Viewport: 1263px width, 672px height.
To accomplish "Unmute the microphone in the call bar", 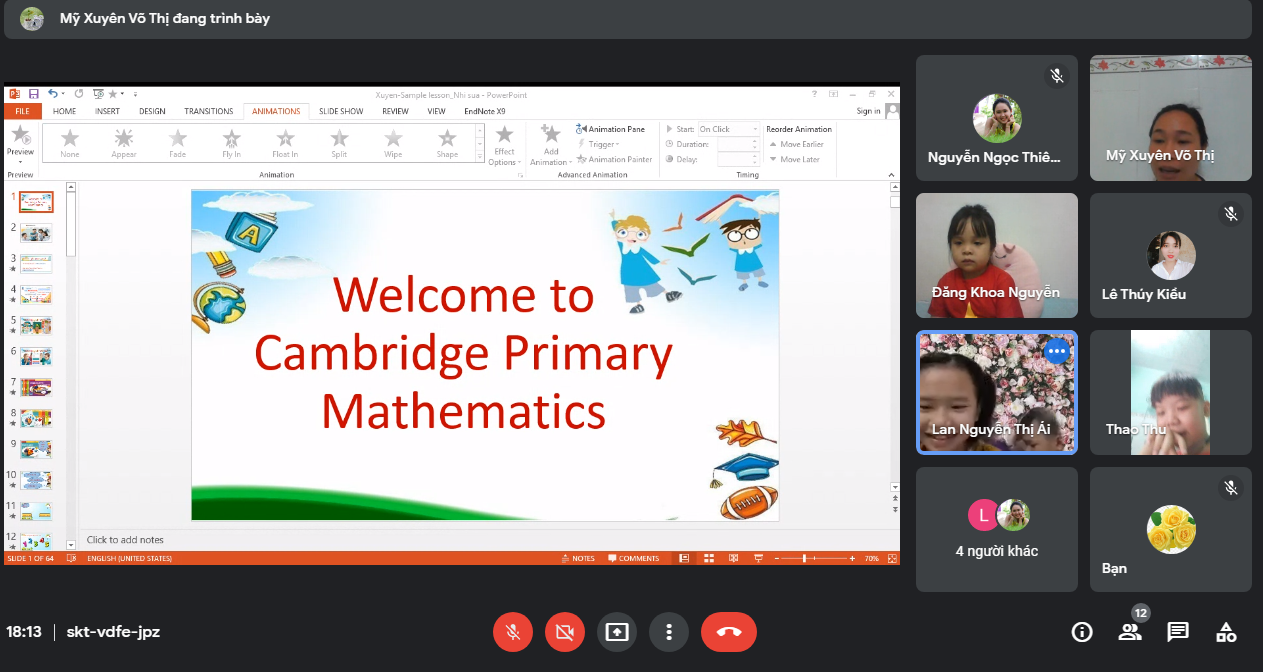I will (512, 632).
